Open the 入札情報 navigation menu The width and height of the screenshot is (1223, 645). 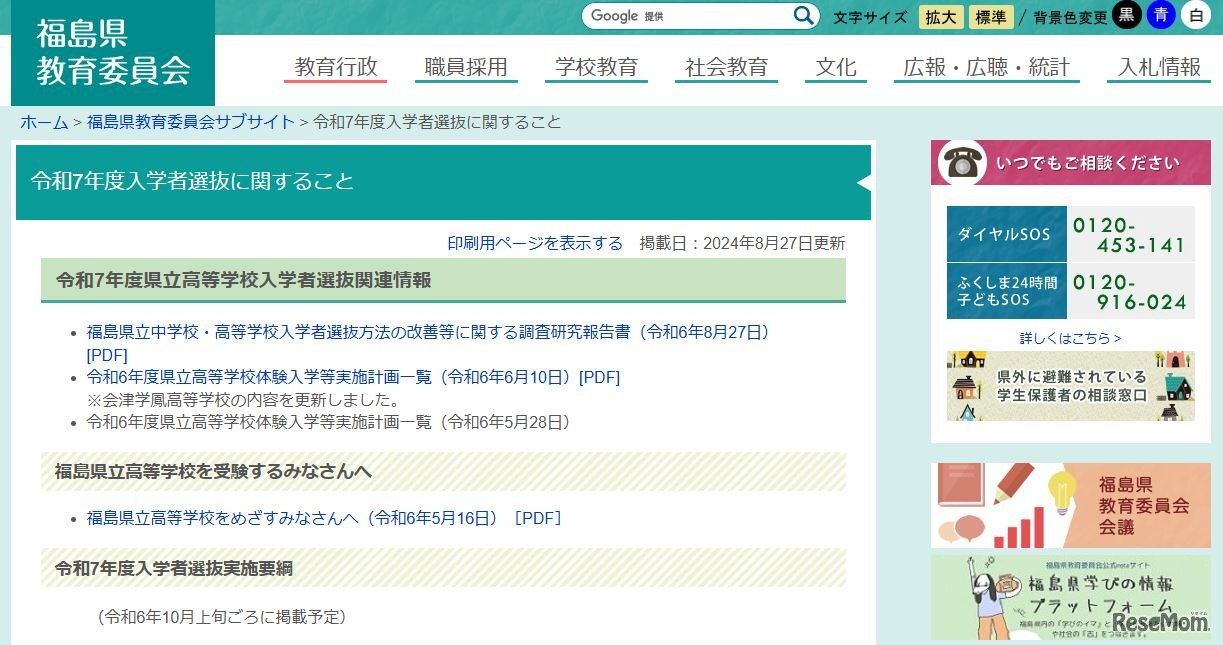1158,66
